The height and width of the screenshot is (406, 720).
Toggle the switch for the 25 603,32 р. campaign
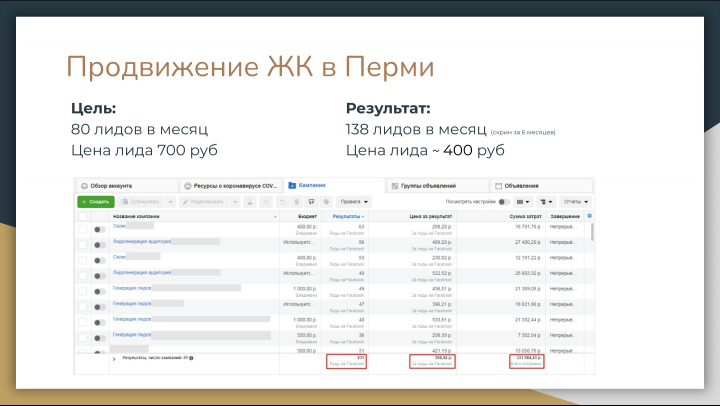point(100,276)
